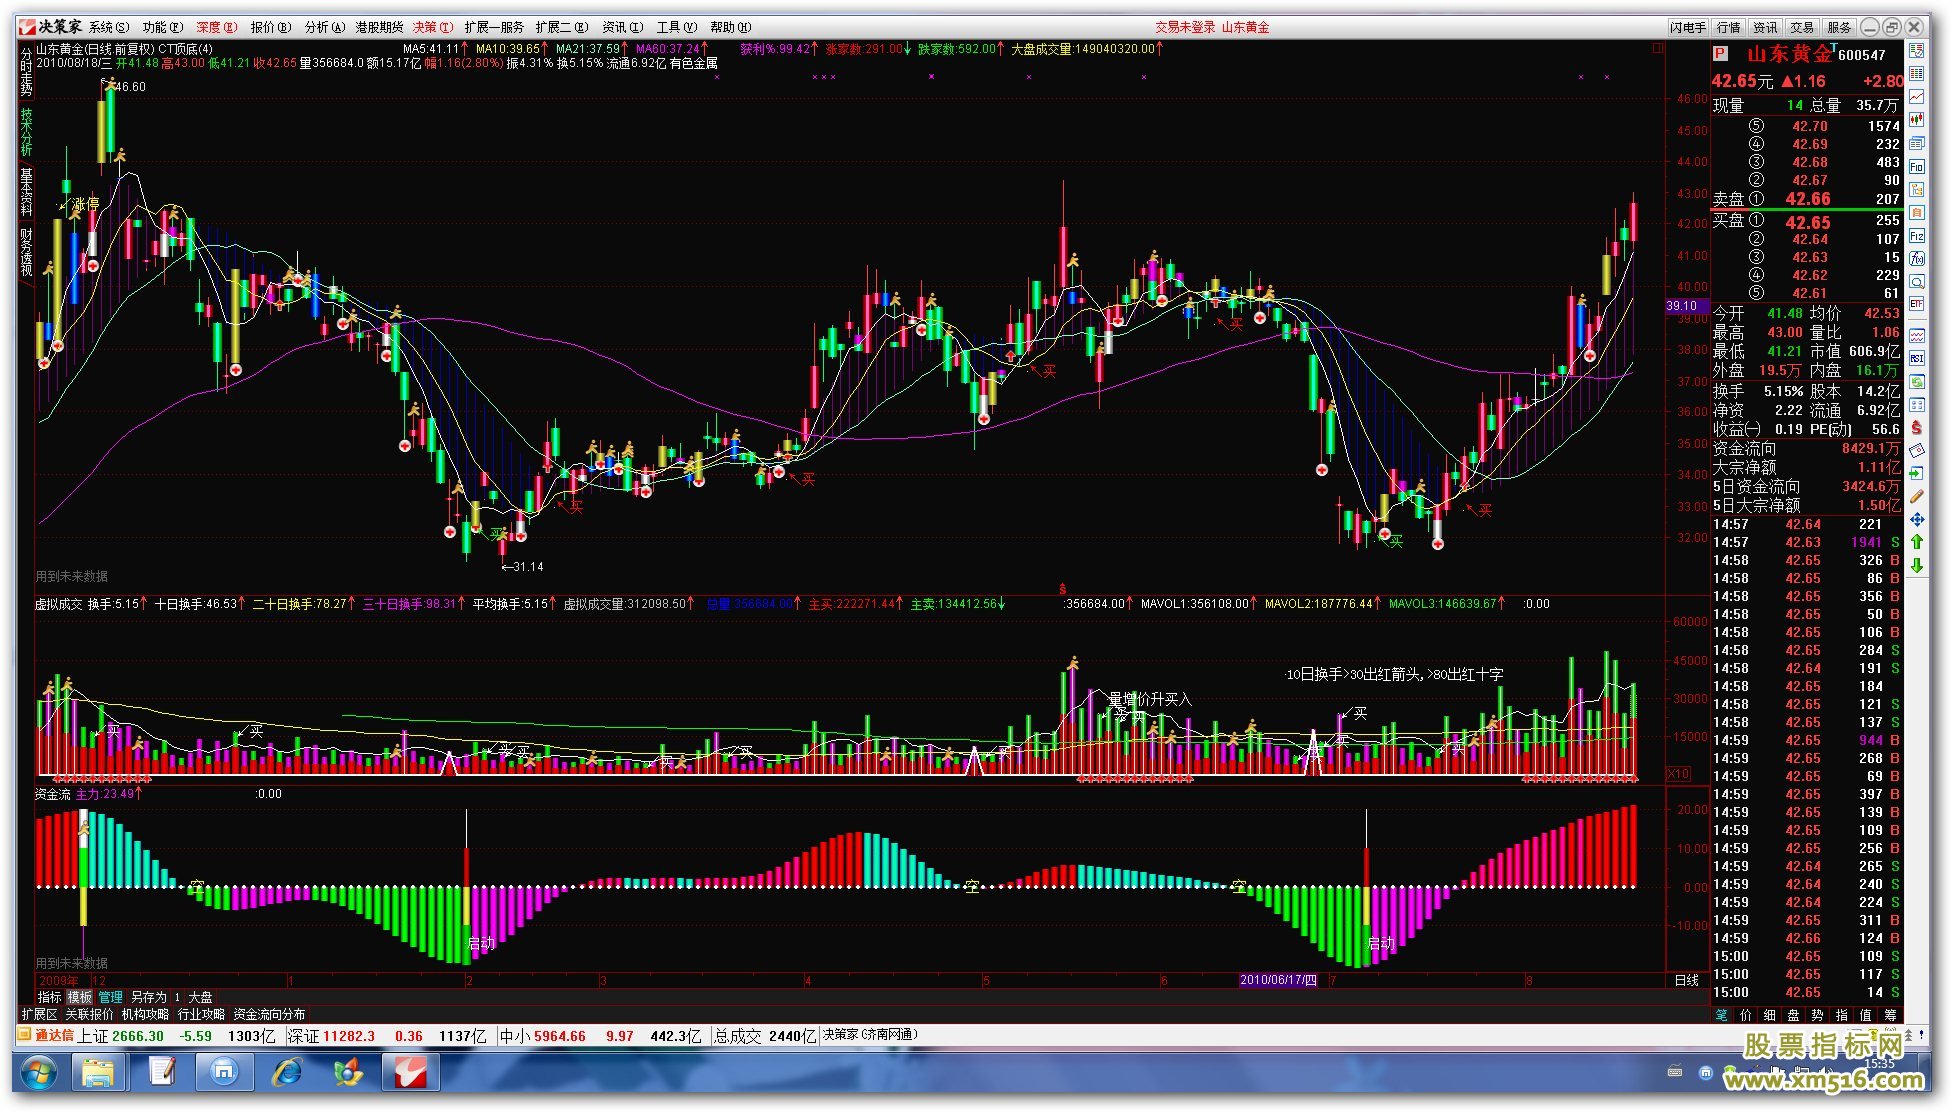Screen dimensions: 1952x1112
Task: Click the F10 icon in right toolbar
Action: (1916, 167)
